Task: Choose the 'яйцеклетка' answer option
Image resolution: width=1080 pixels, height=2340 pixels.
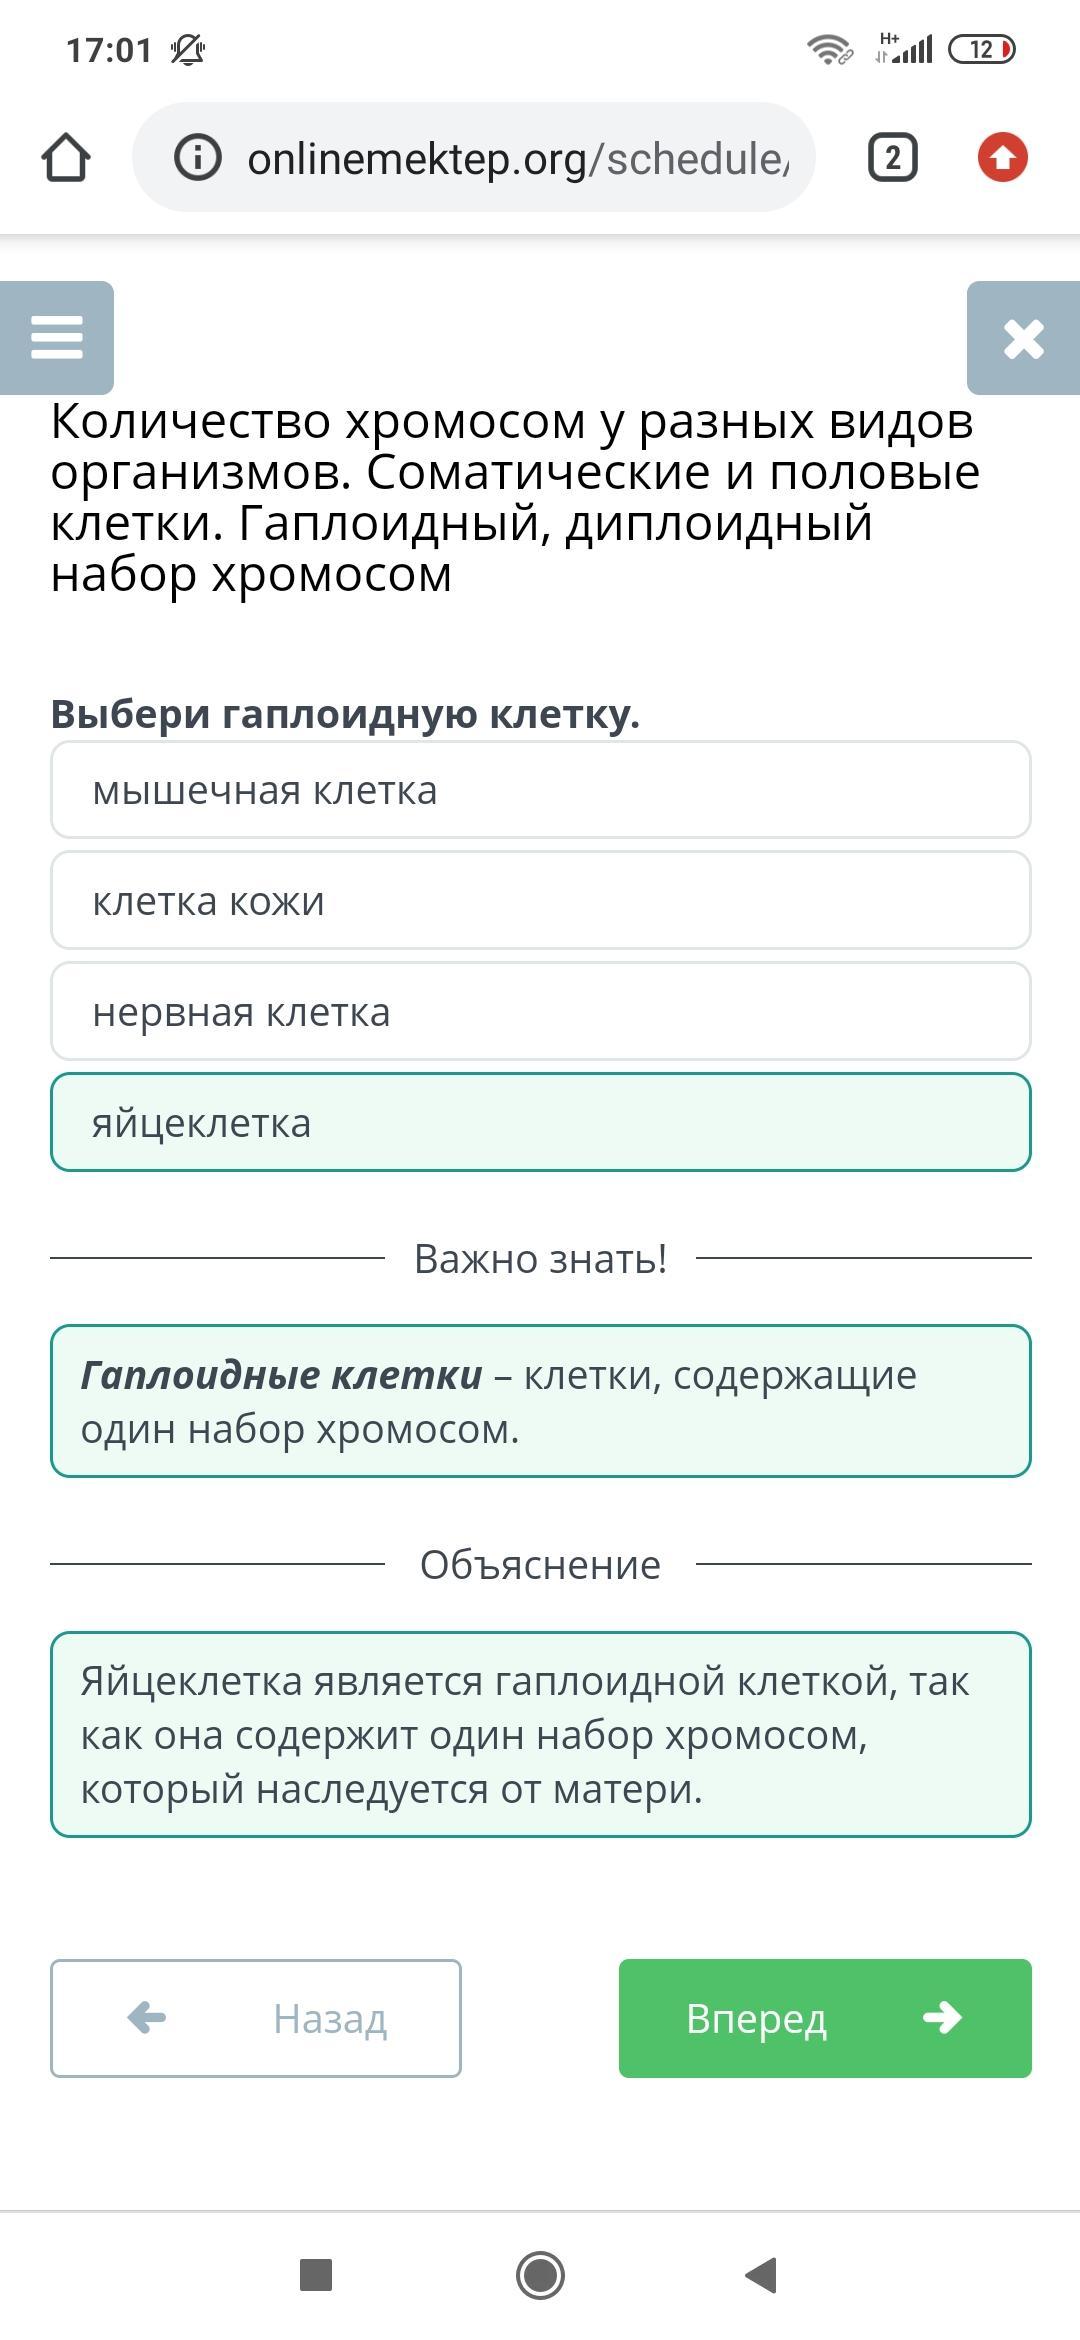Action: [540, 1122]
